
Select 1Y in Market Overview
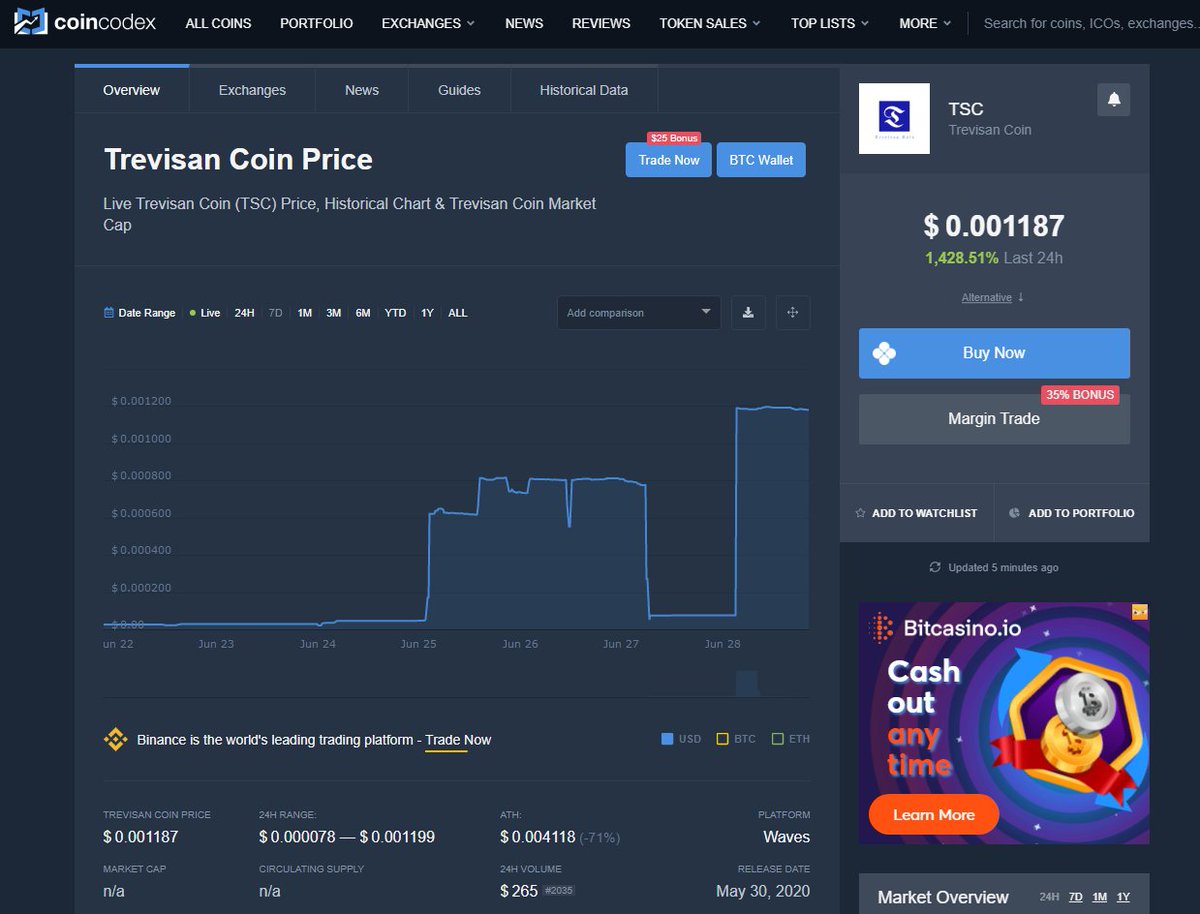pos(1123,897)
